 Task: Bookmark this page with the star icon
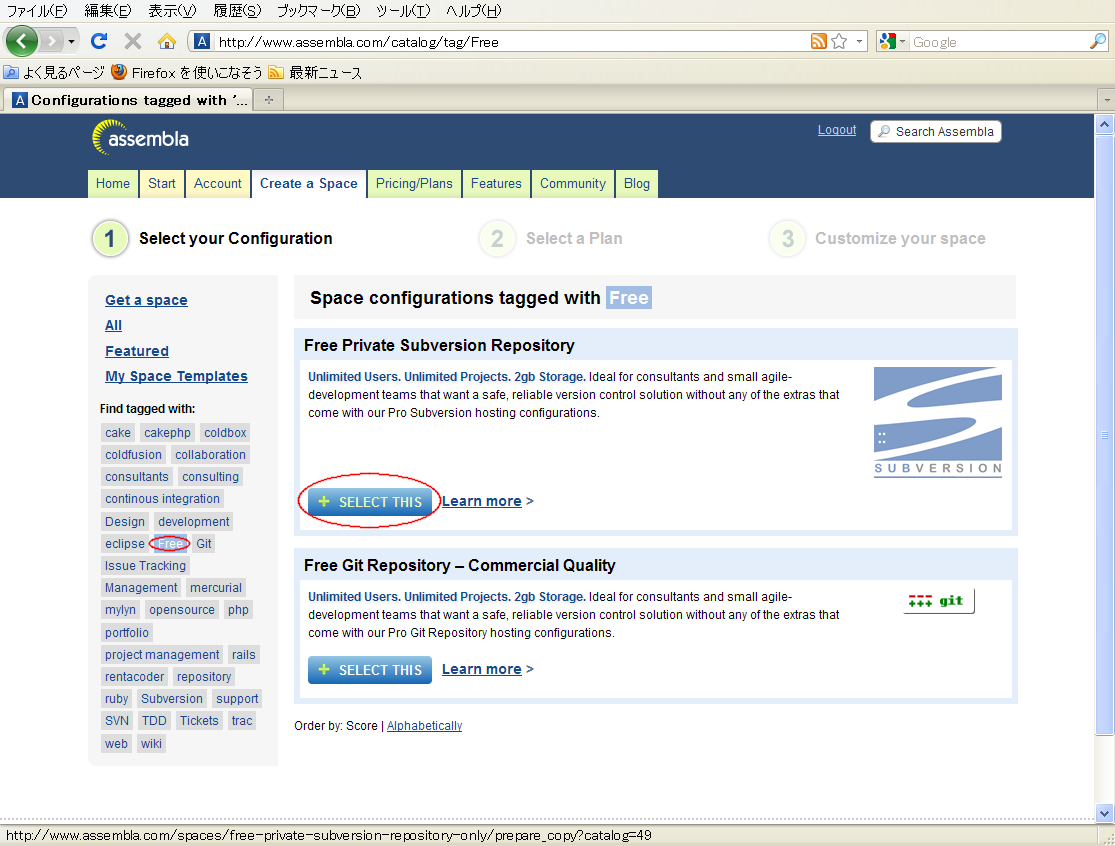click(839, 42)
